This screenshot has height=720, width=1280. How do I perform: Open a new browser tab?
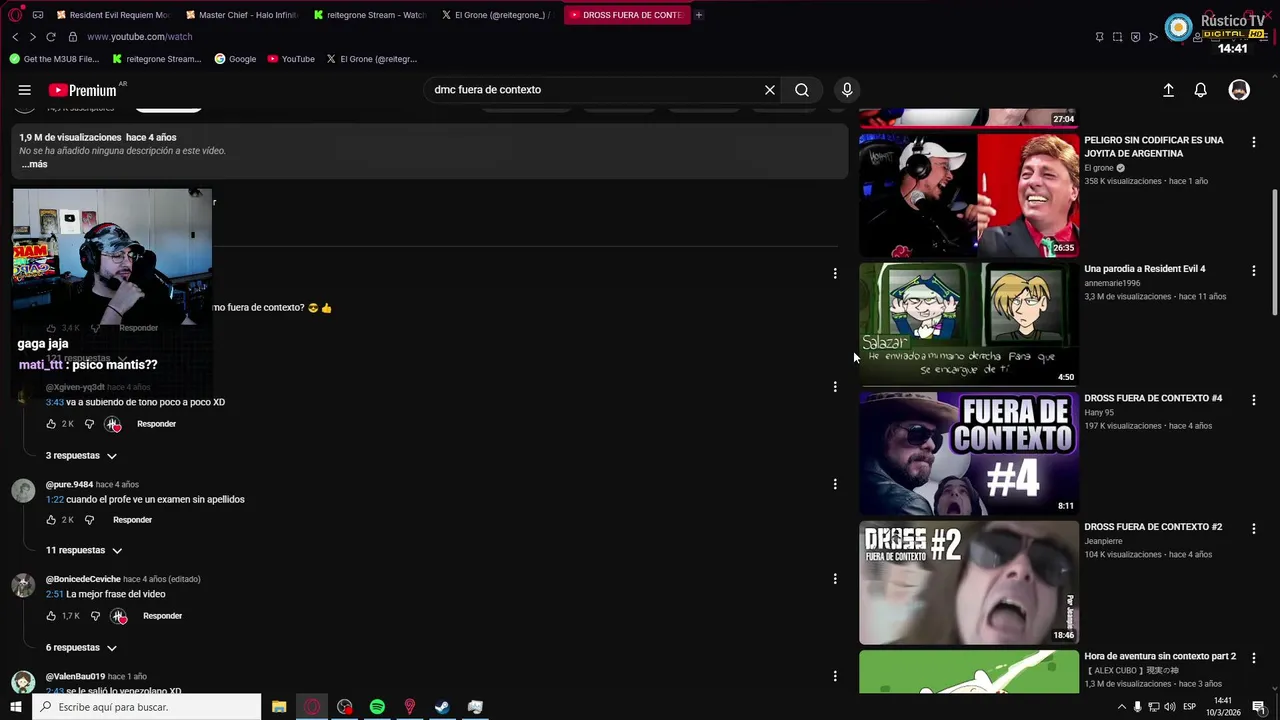[x=699, y=15]
